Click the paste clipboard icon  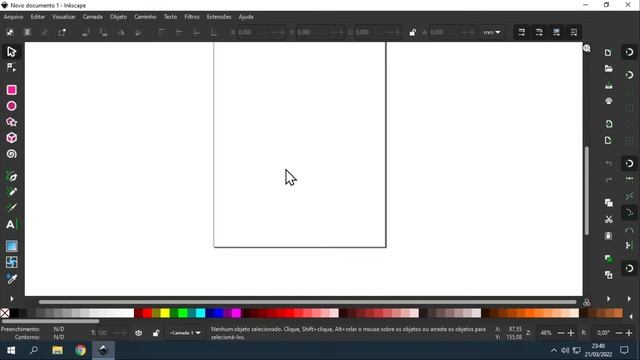[609, 236]
